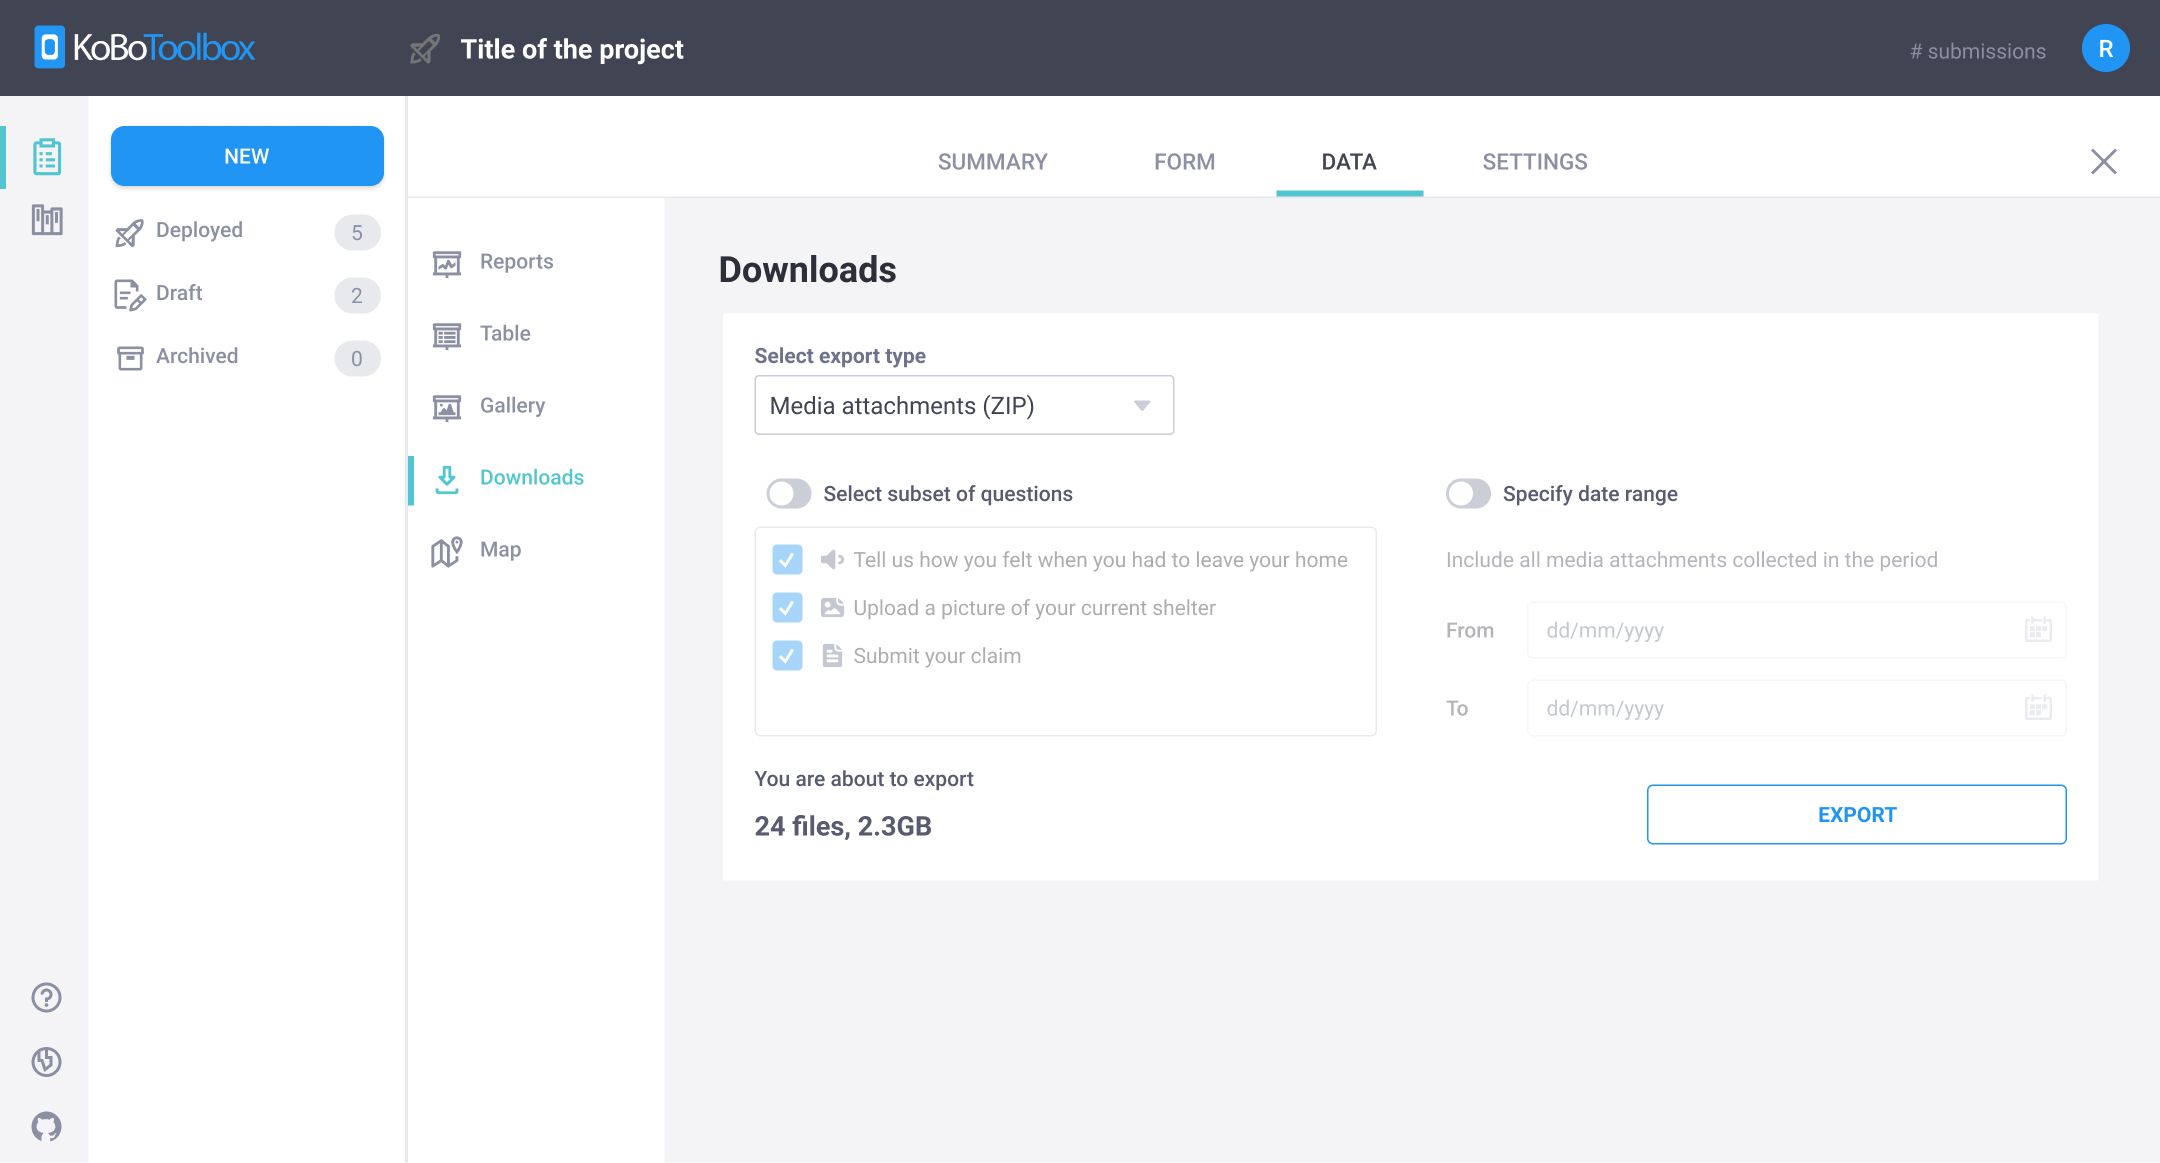Click the NEW project button
The height and width of the screenshot is (1163, 2160).
pyautogui.click(x=247, y=156)
